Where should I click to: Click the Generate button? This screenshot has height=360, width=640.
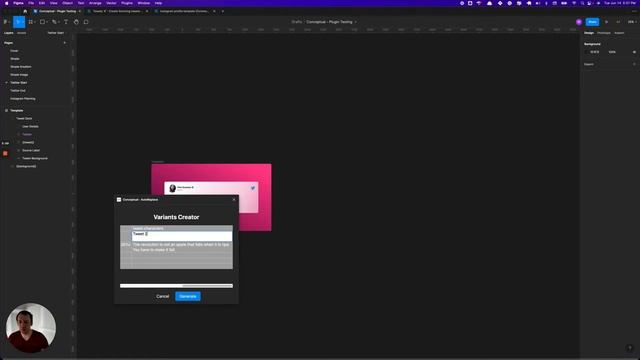(188, 296)
